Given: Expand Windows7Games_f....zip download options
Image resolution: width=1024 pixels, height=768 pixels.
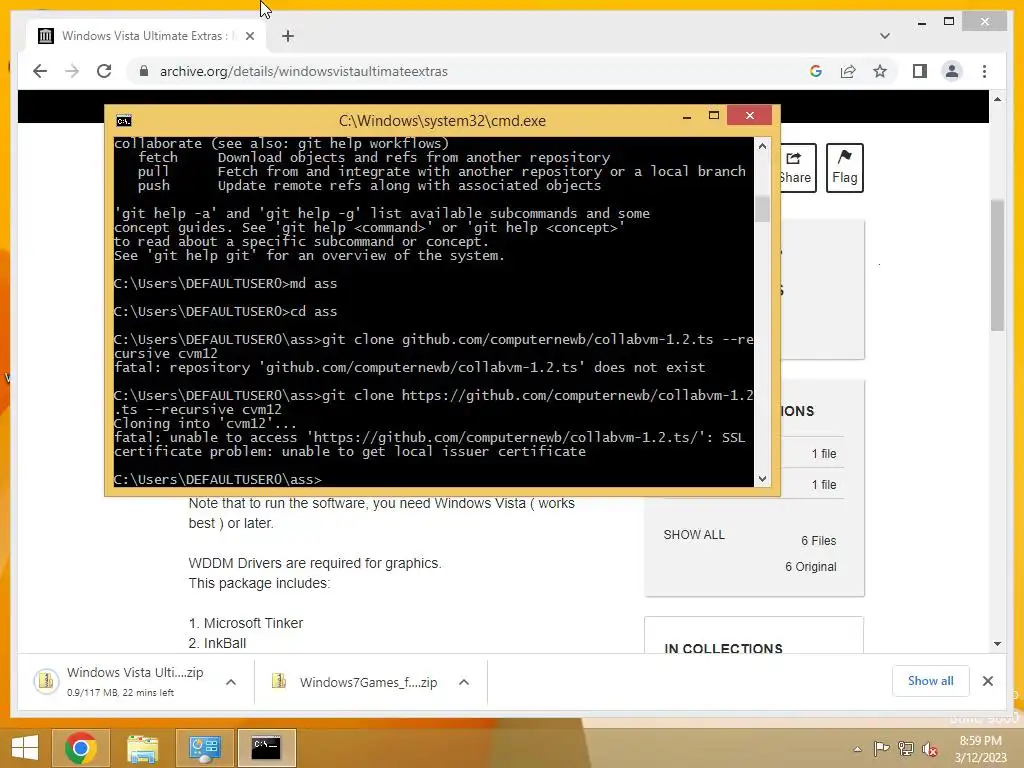Looking at the screenshot, I should pos(464,682).
